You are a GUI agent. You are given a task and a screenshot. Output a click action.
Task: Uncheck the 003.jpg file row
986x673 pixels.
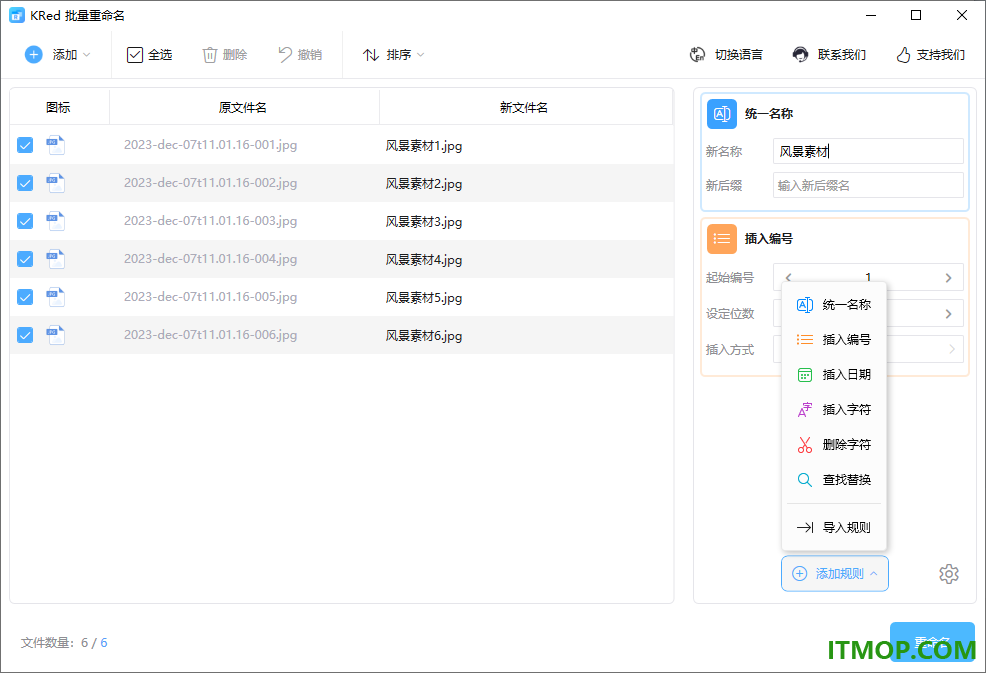pyautogui.click(x=25, y=221)
